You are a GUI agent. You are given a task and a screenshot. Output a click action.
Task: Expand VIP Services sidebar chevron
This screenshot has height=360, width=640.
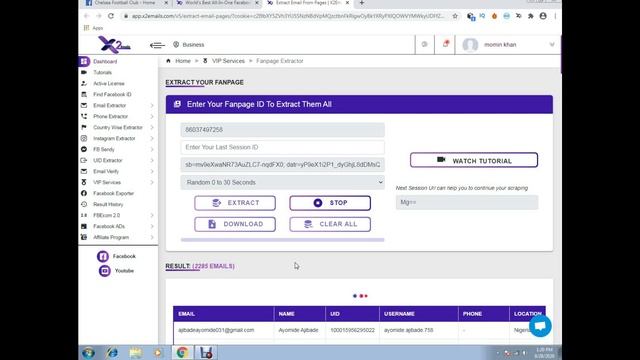click(152, 182)
